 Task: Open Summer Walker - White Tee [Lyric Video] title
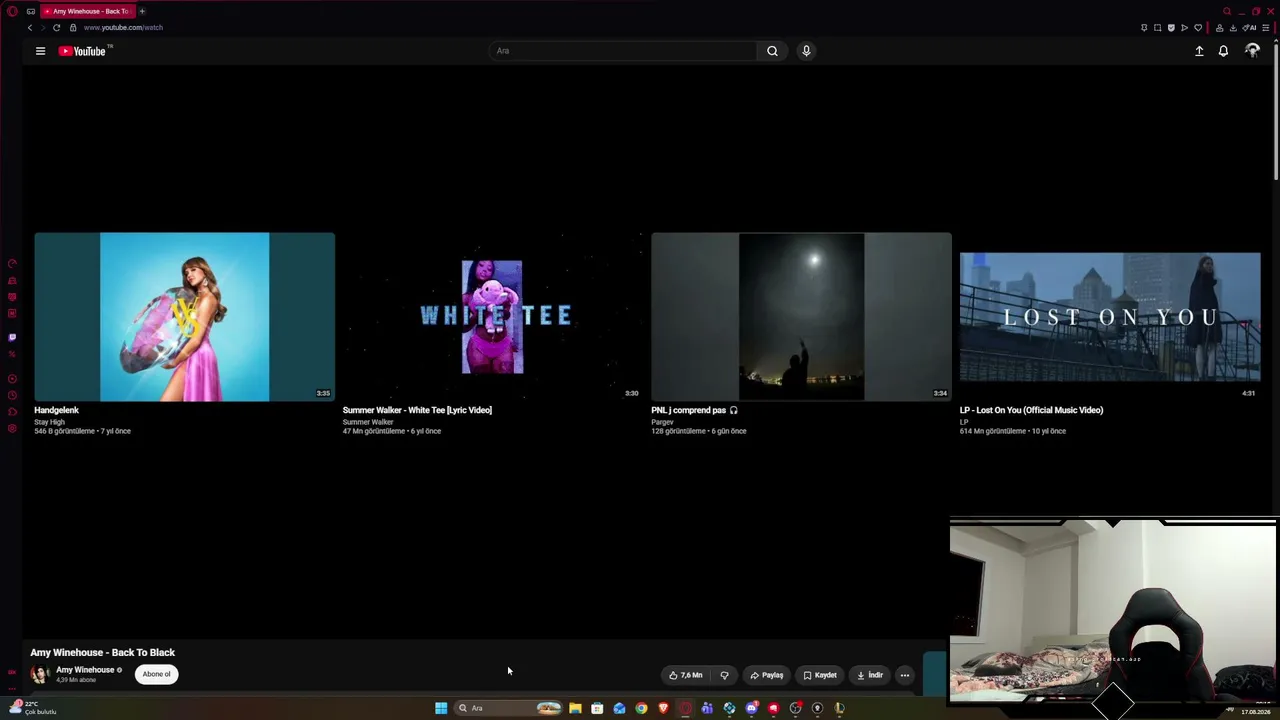tap(417, 410)
